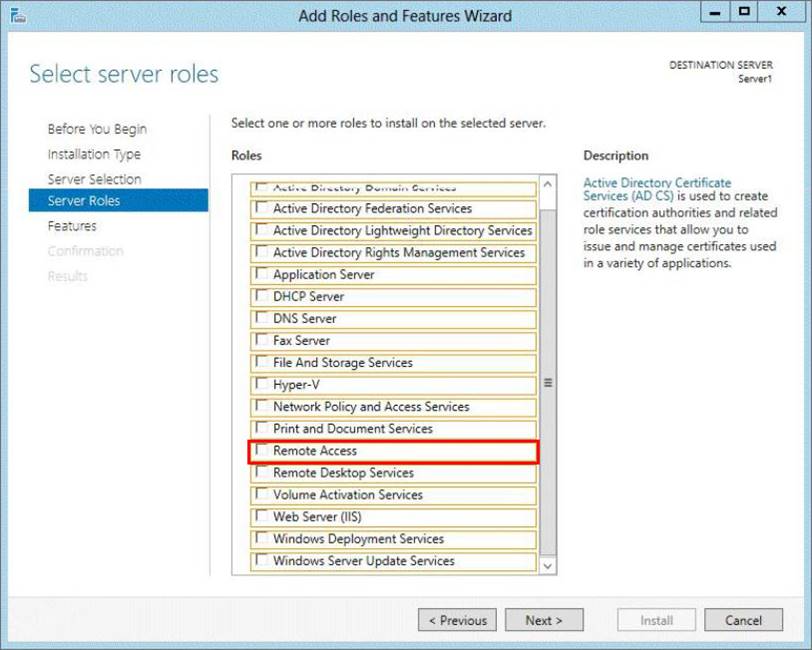Tick the Fax Server checkbox
Image resolution: width=812 pixels, height=650 pixels.
point(262,341)
